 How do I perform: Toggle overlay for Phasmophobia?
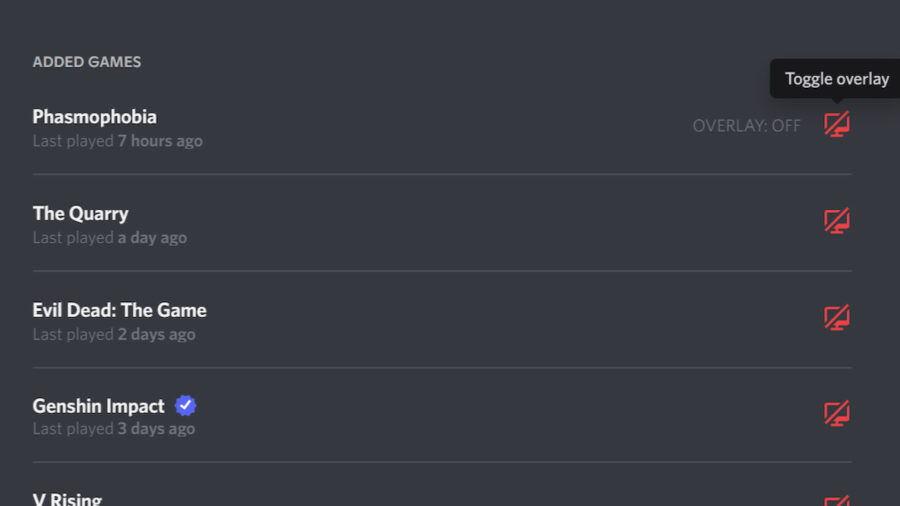tap(837, 124)
